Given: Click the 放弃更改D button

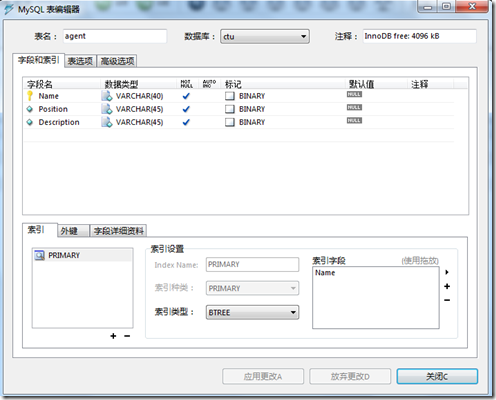Looking at the screenshot, I should coord(350,377).
